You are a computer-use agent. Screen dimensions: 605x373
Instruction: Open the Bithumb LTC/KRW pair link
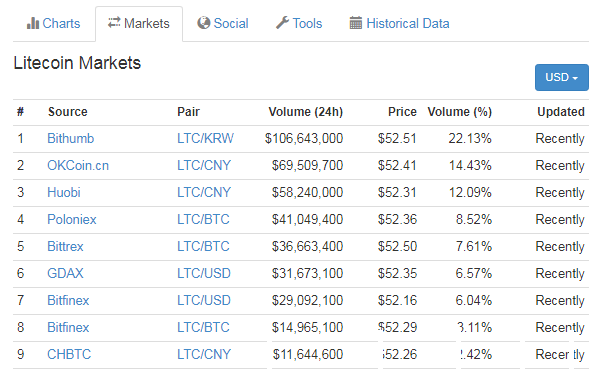click(x=205, y=138)
